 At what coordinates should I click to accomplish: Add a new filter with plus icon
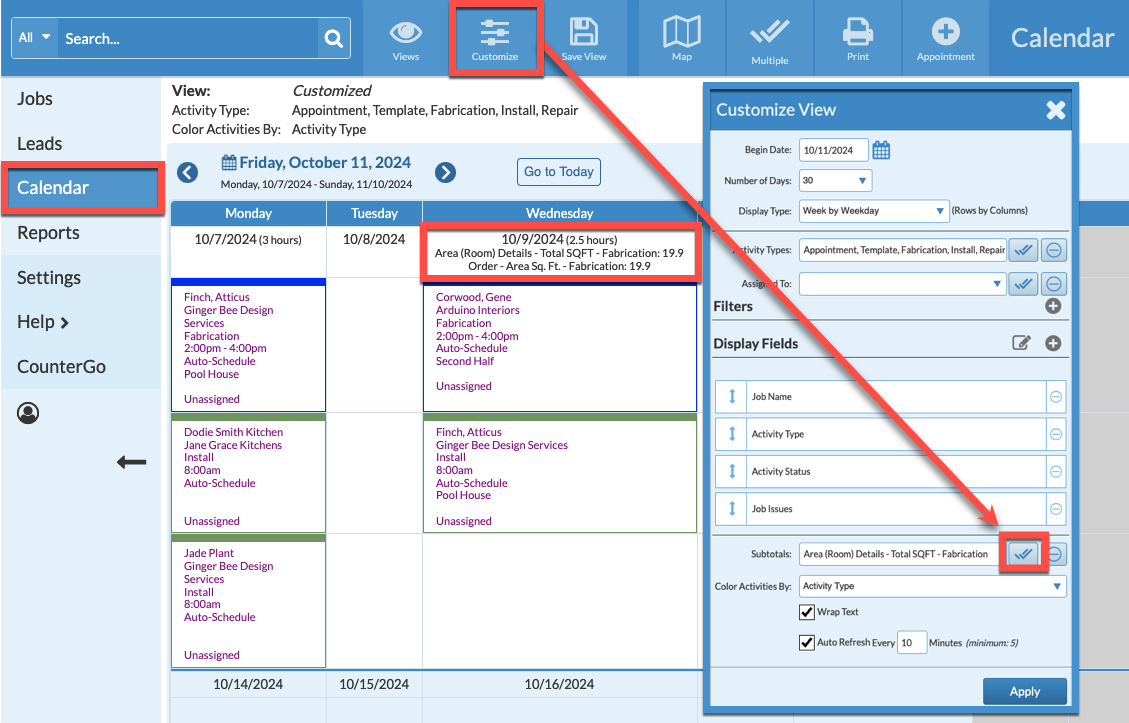tap(1053, 306)
